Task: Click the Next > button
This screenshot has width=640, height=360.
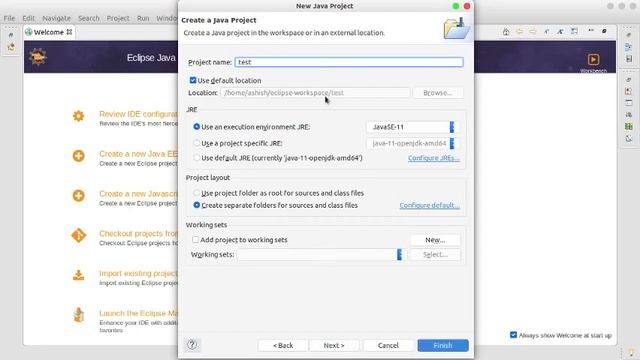Action: pos(334,345)
